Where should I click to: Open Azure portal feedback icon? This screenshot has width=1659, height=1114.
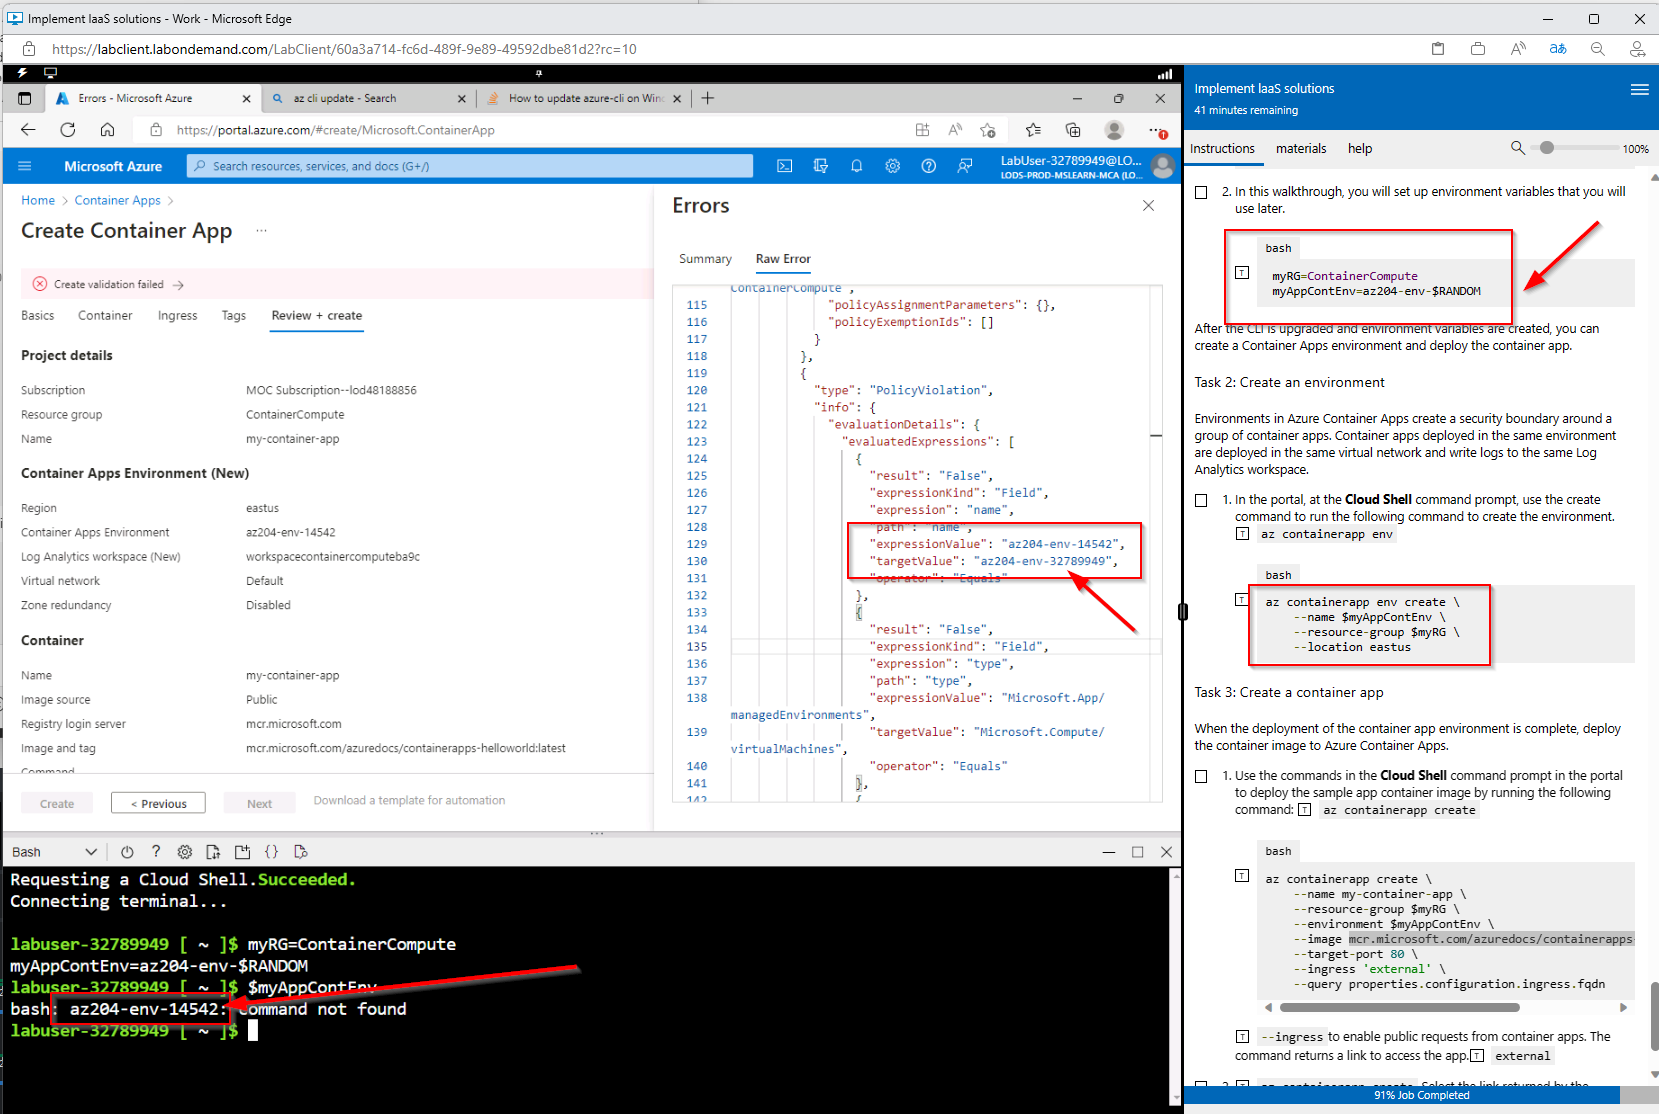(x=964, y=166)
